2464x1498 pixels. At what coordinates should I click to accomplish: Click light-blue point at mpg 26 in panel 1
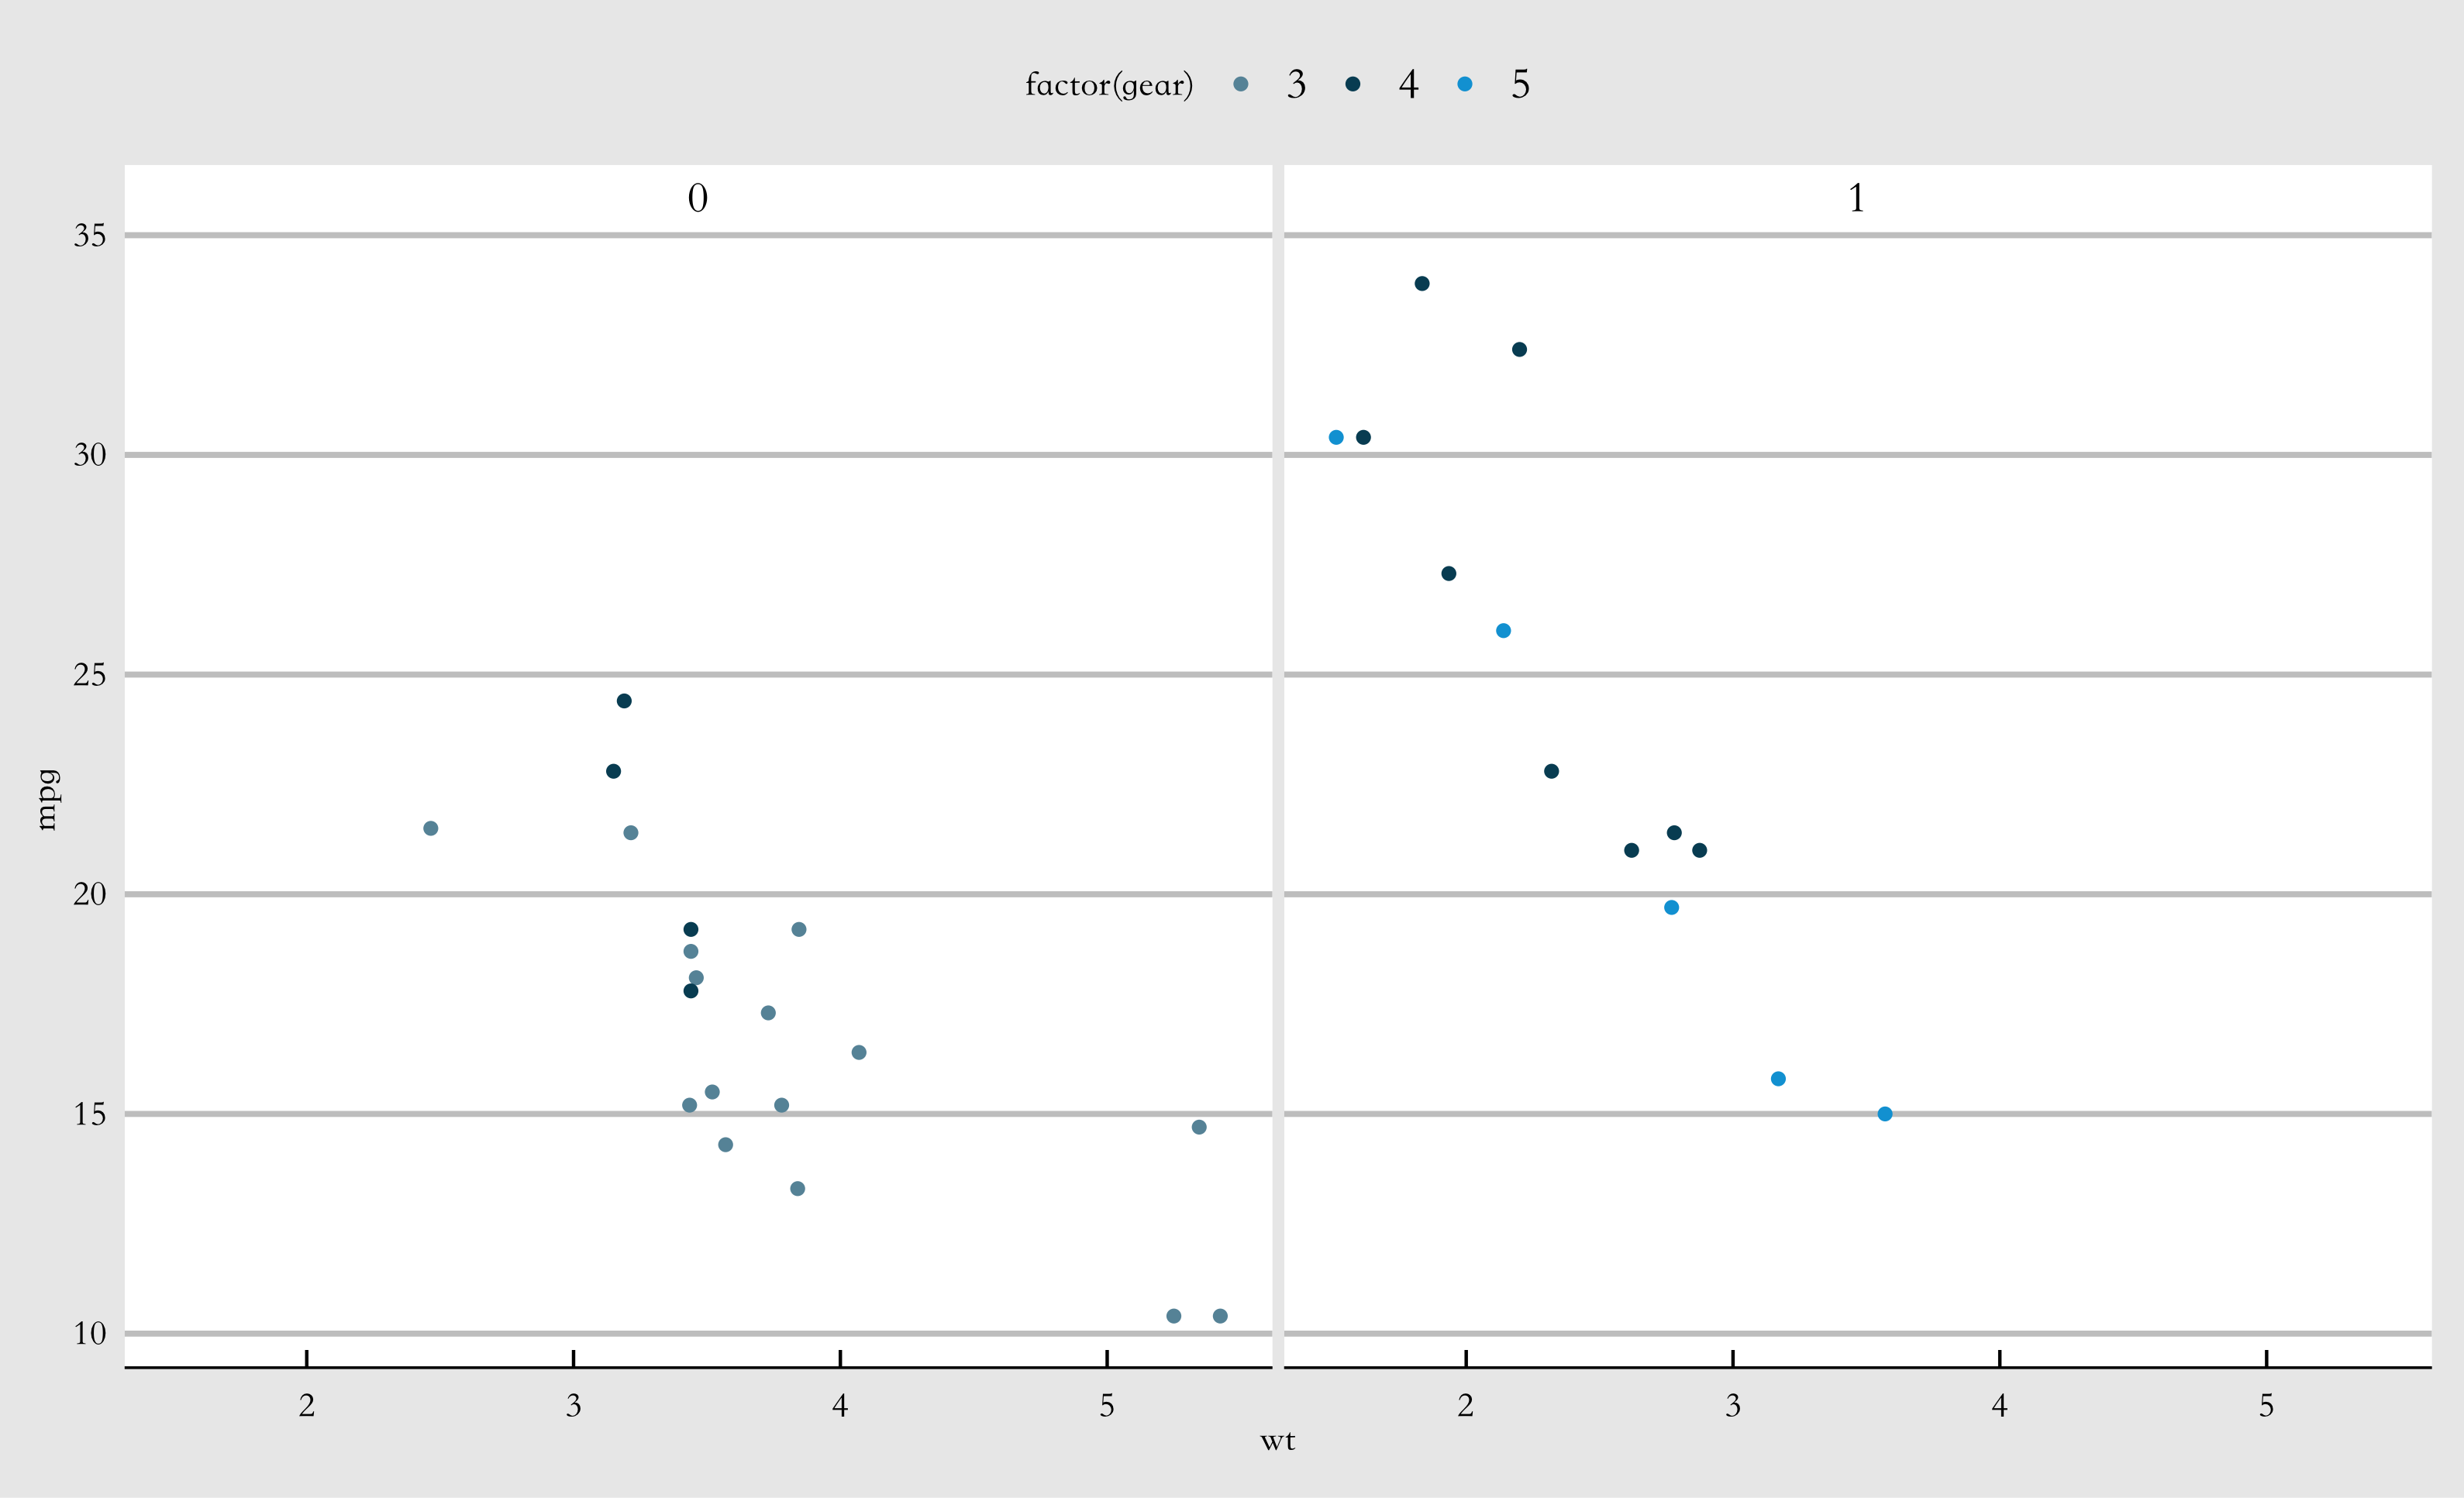tap(1504, 631)
